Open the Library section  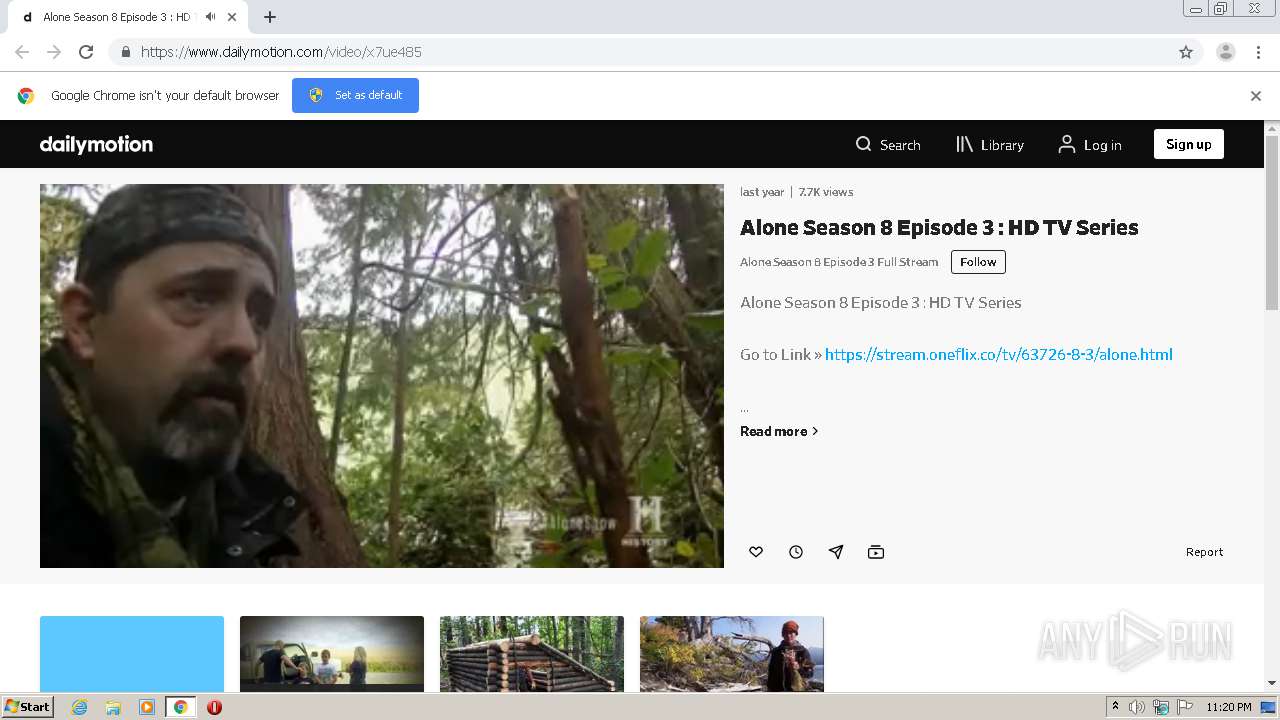tap(990, 145)
